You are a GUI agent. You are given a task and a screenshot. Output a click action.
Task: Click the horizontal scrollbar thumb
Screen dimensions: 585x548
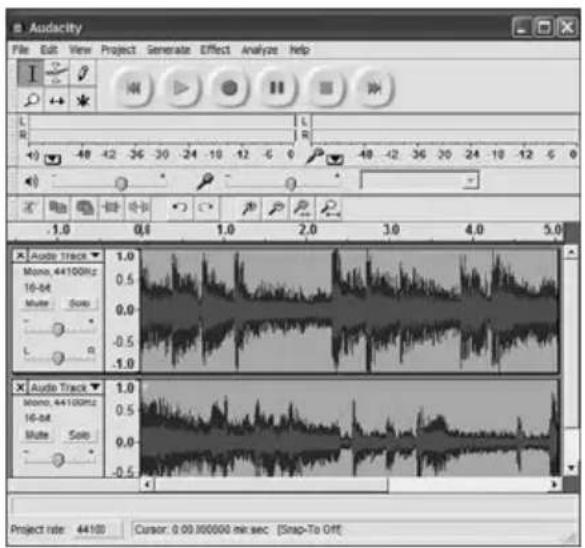(x=272, y=485)
